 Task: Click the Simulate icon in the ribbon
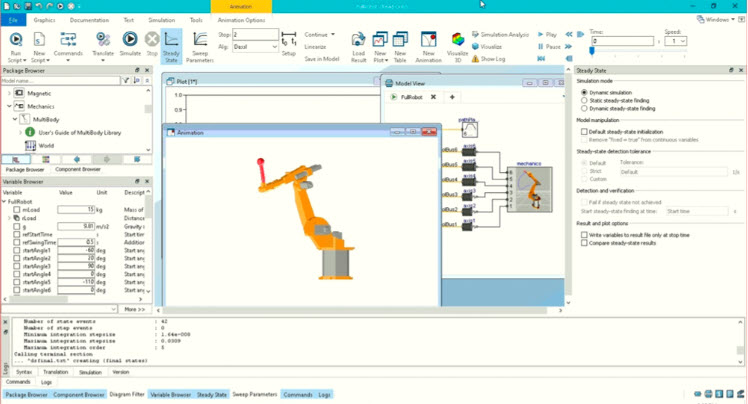point(131,44)
